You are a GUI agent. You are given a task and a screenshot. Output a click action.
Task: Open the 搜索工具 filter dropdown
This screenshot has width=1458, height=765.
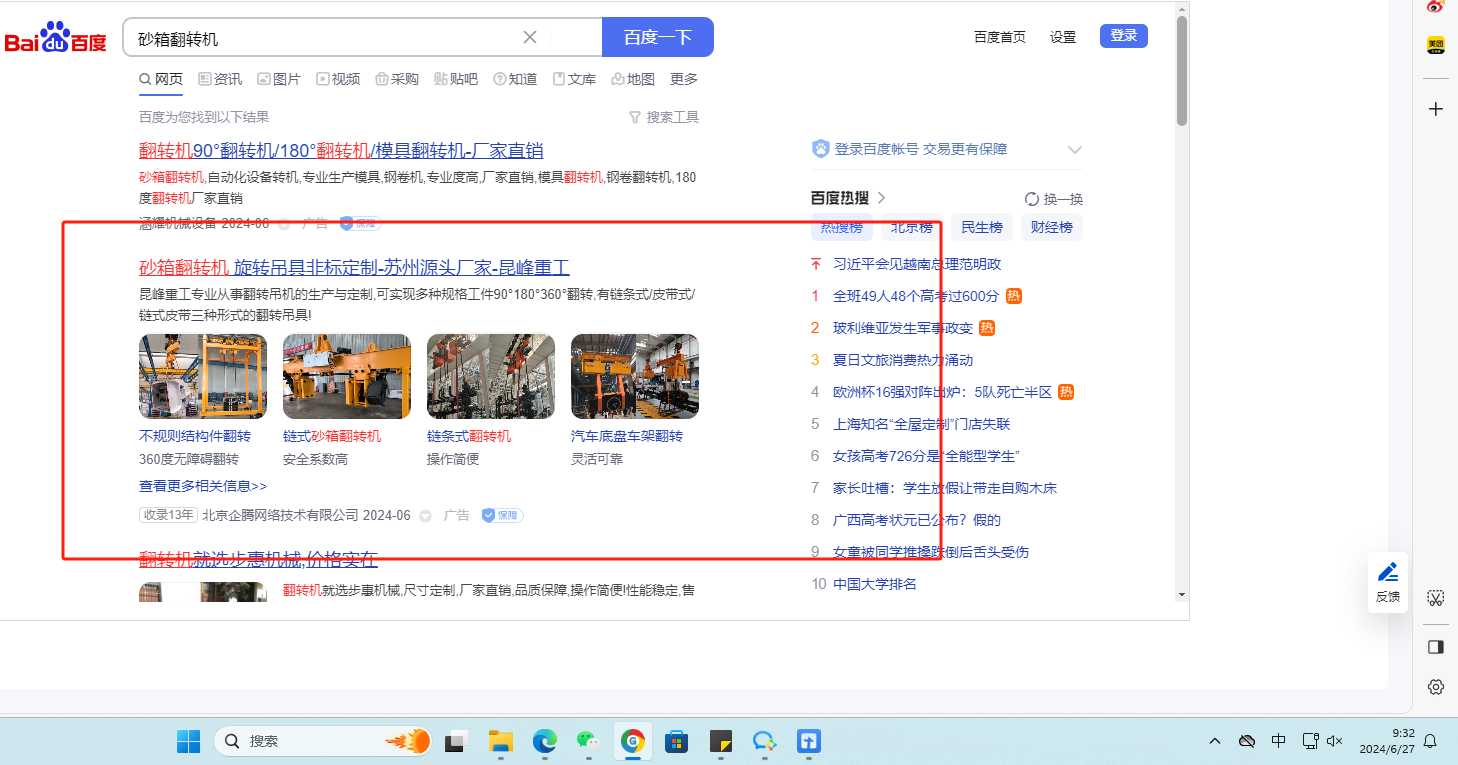(663, 117)
